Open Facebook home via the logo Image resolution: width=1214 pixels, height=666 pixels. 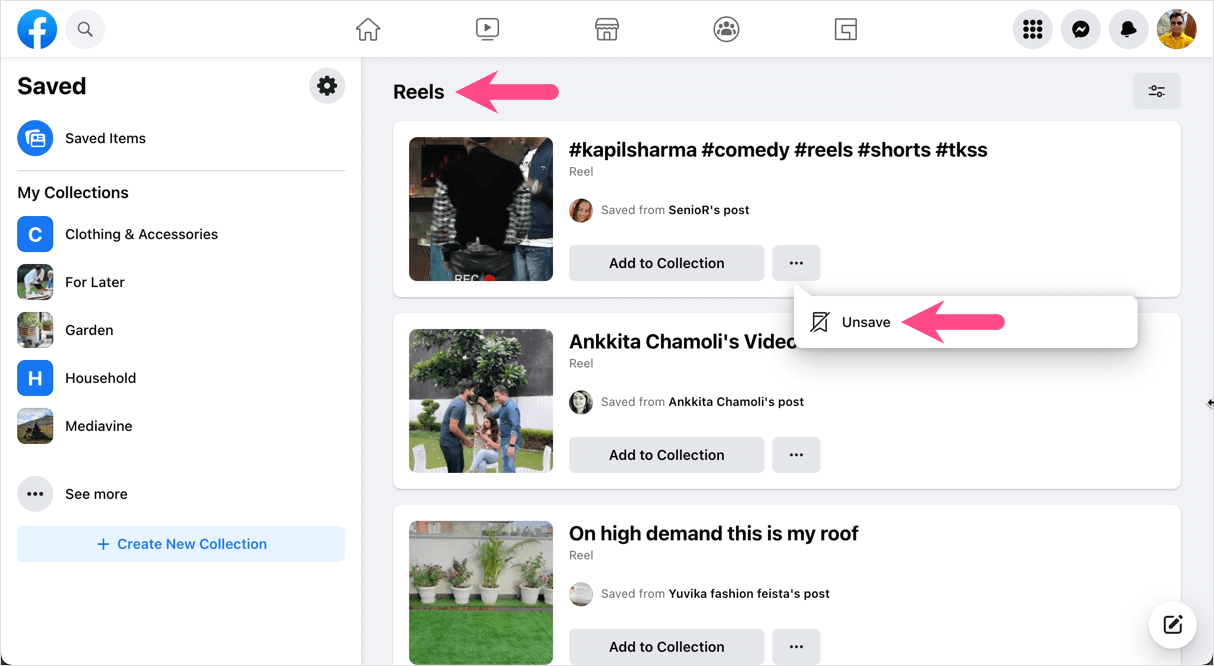click(37, 29)
